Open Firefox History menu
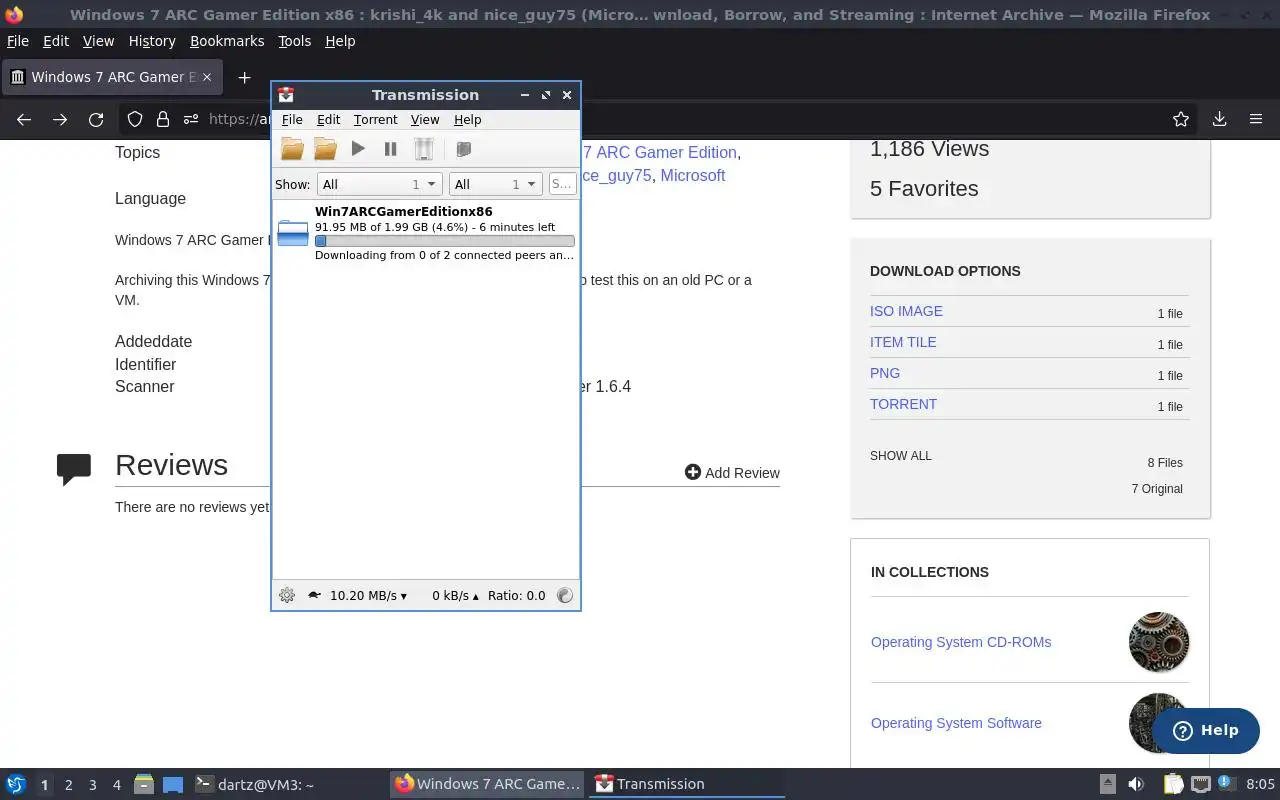 tap(152, 41)
